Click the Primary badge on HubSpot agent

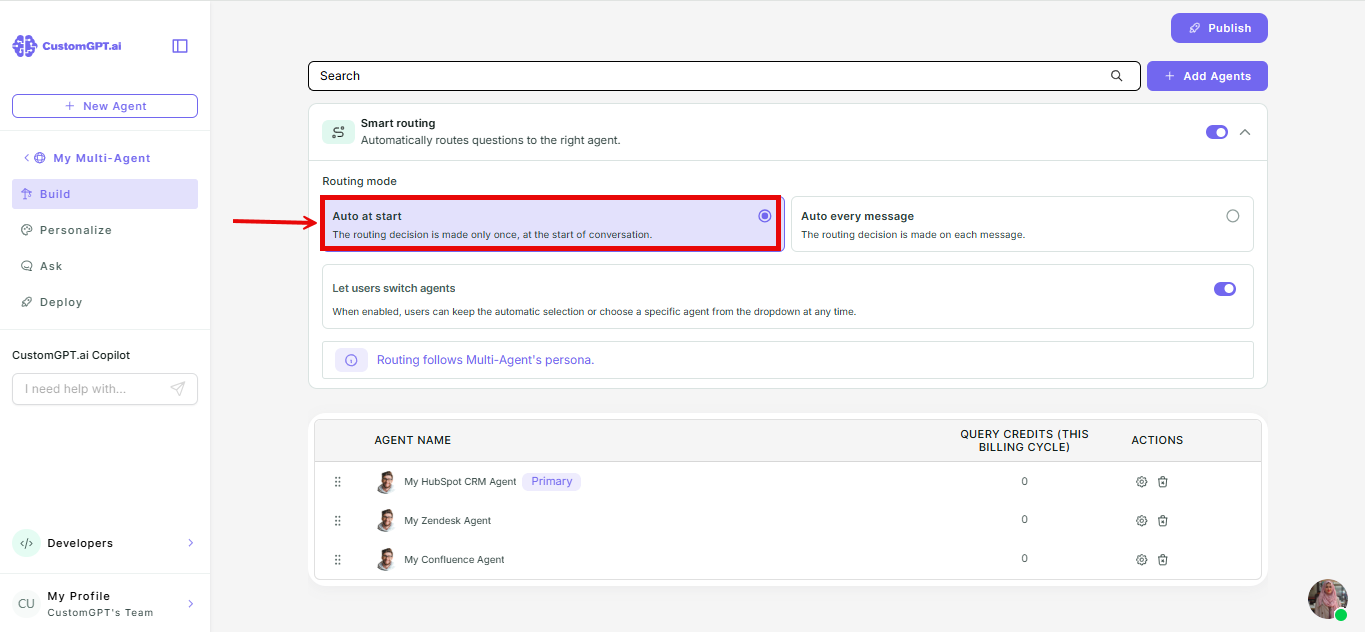click(x=552, y=482)
